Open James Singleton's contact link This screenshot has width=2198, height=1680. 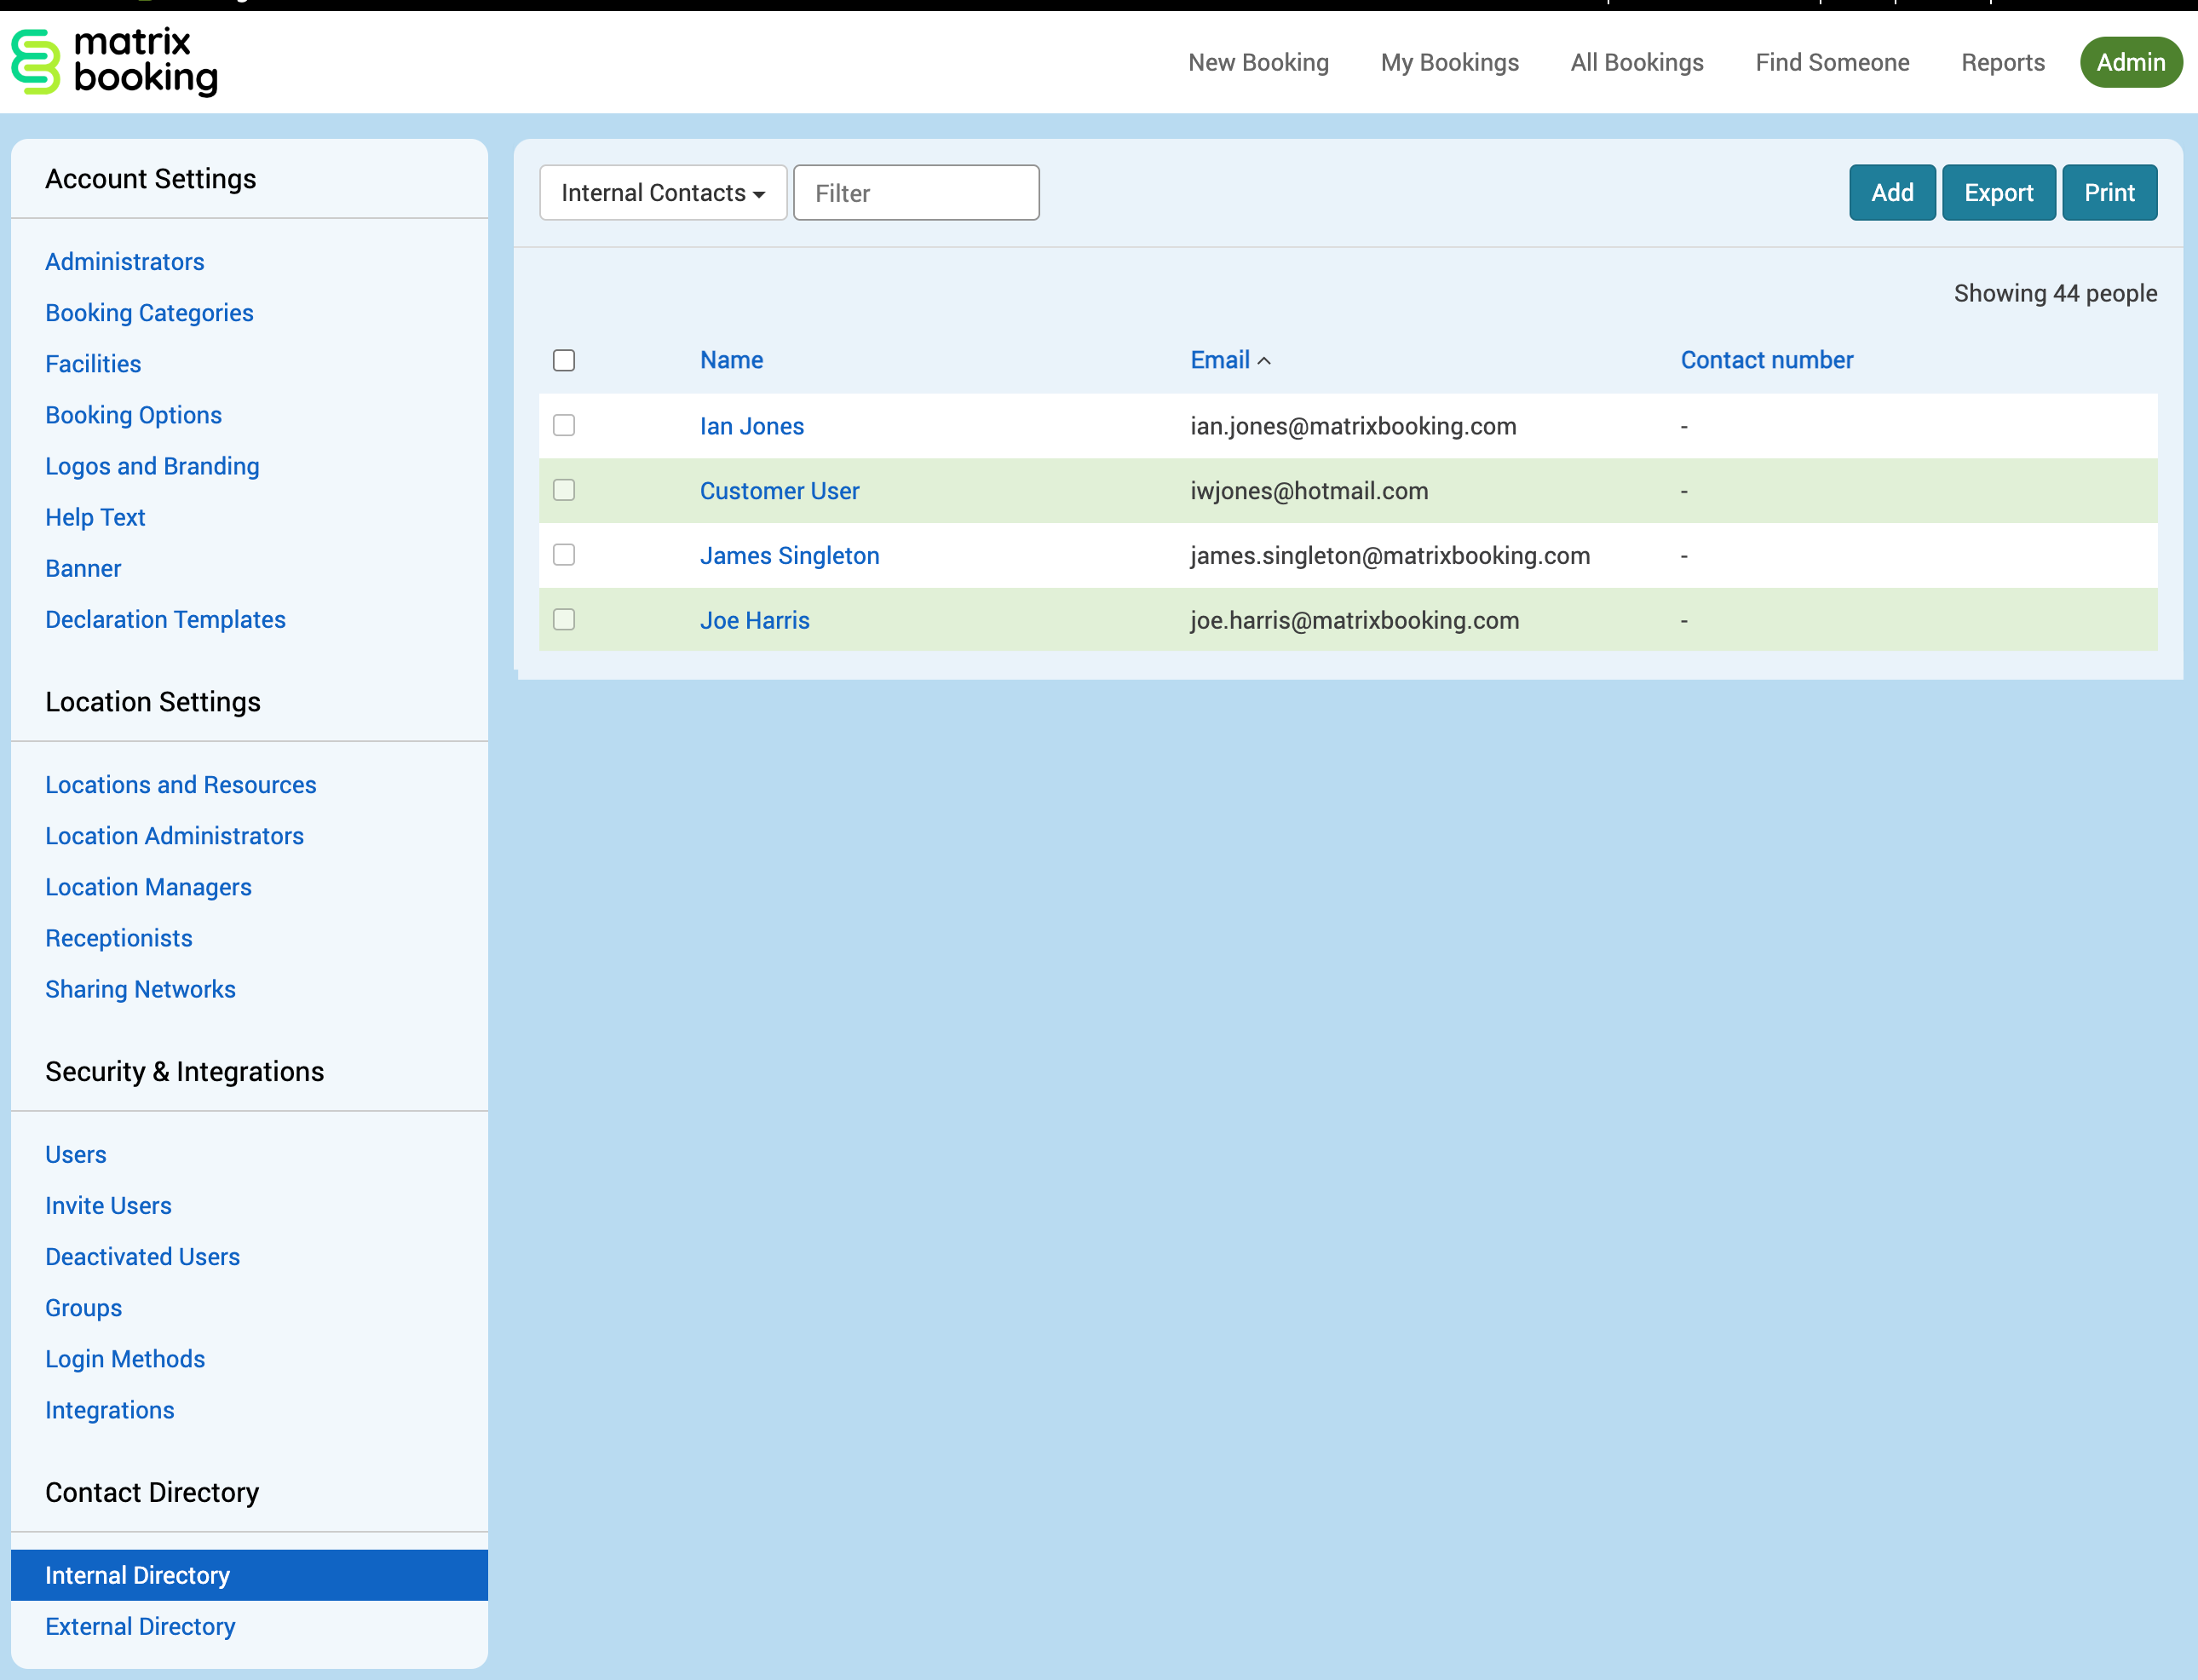tap(789, 555)
